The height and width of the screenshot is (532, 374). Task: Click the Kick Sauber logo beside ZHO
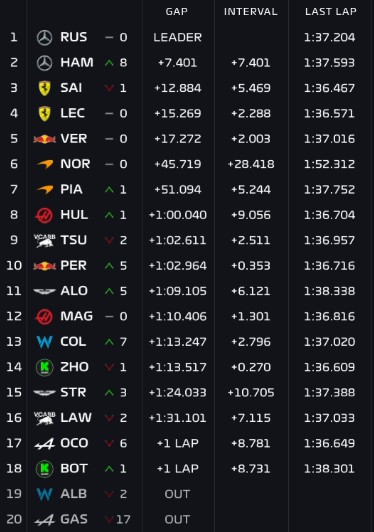[44, 367]
